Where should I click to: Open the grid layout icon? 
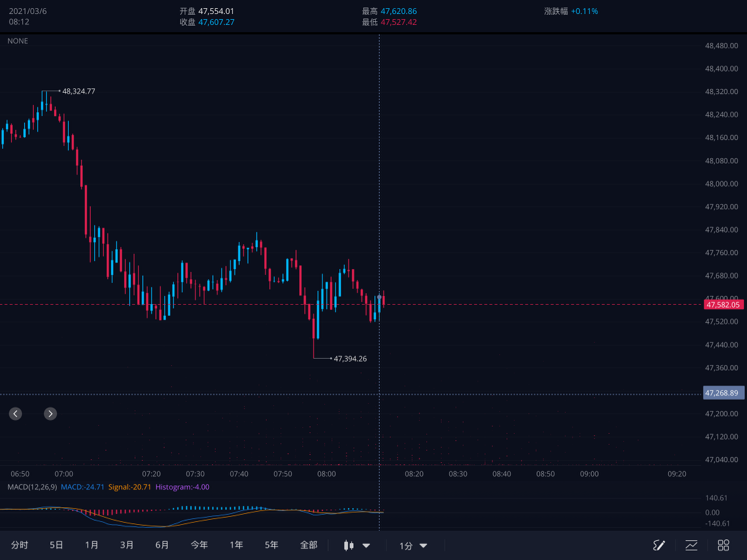tap(723, 545)
